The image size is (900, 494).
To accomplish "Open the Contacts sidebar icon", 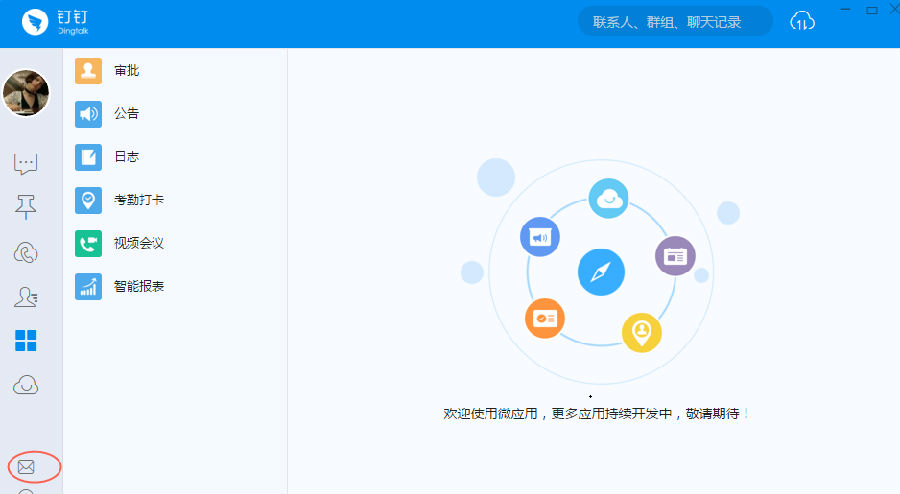I will [25, 297].
